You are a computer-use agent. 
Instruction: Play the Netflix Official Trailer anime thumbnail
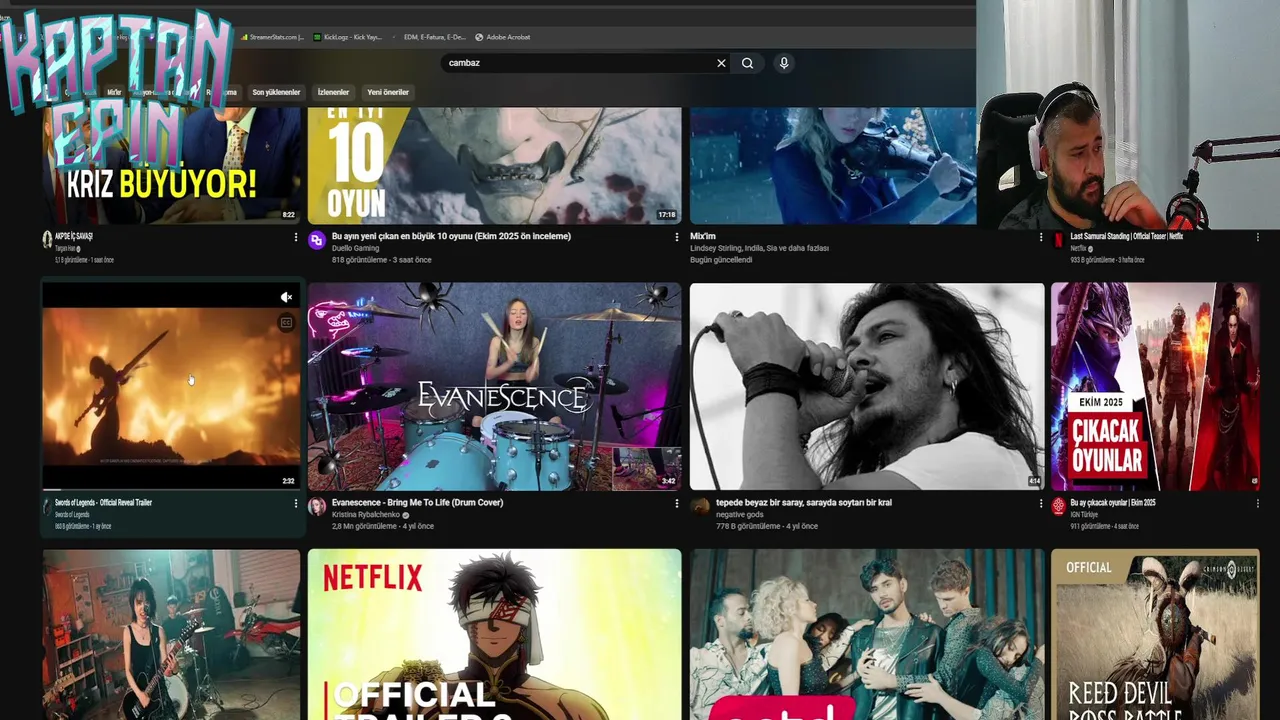494,634
